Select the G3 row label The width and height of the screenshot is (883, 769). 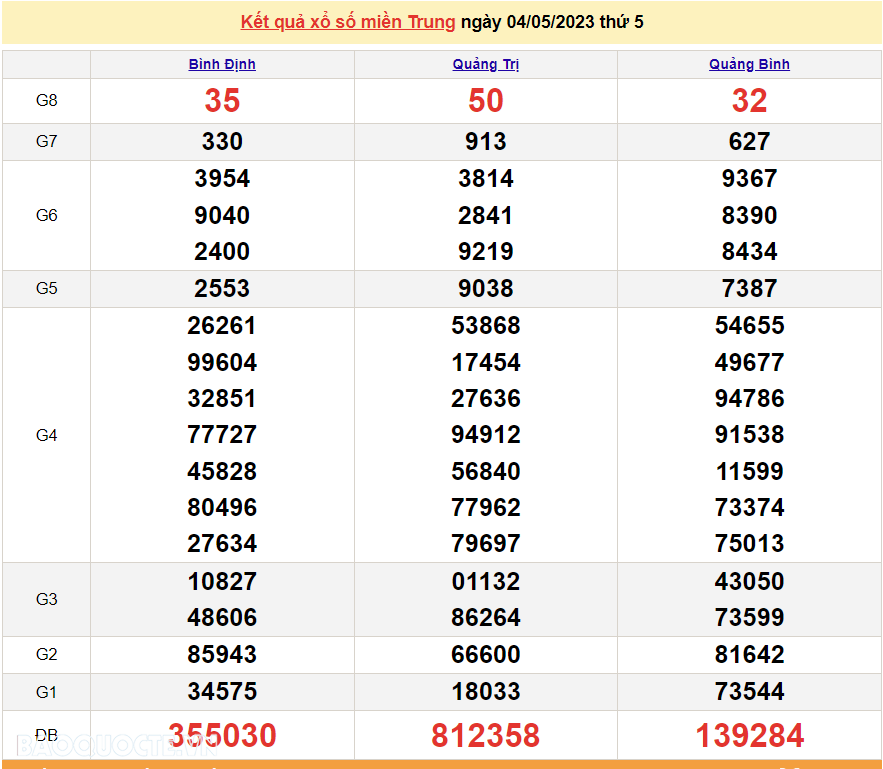click(46, 599)
